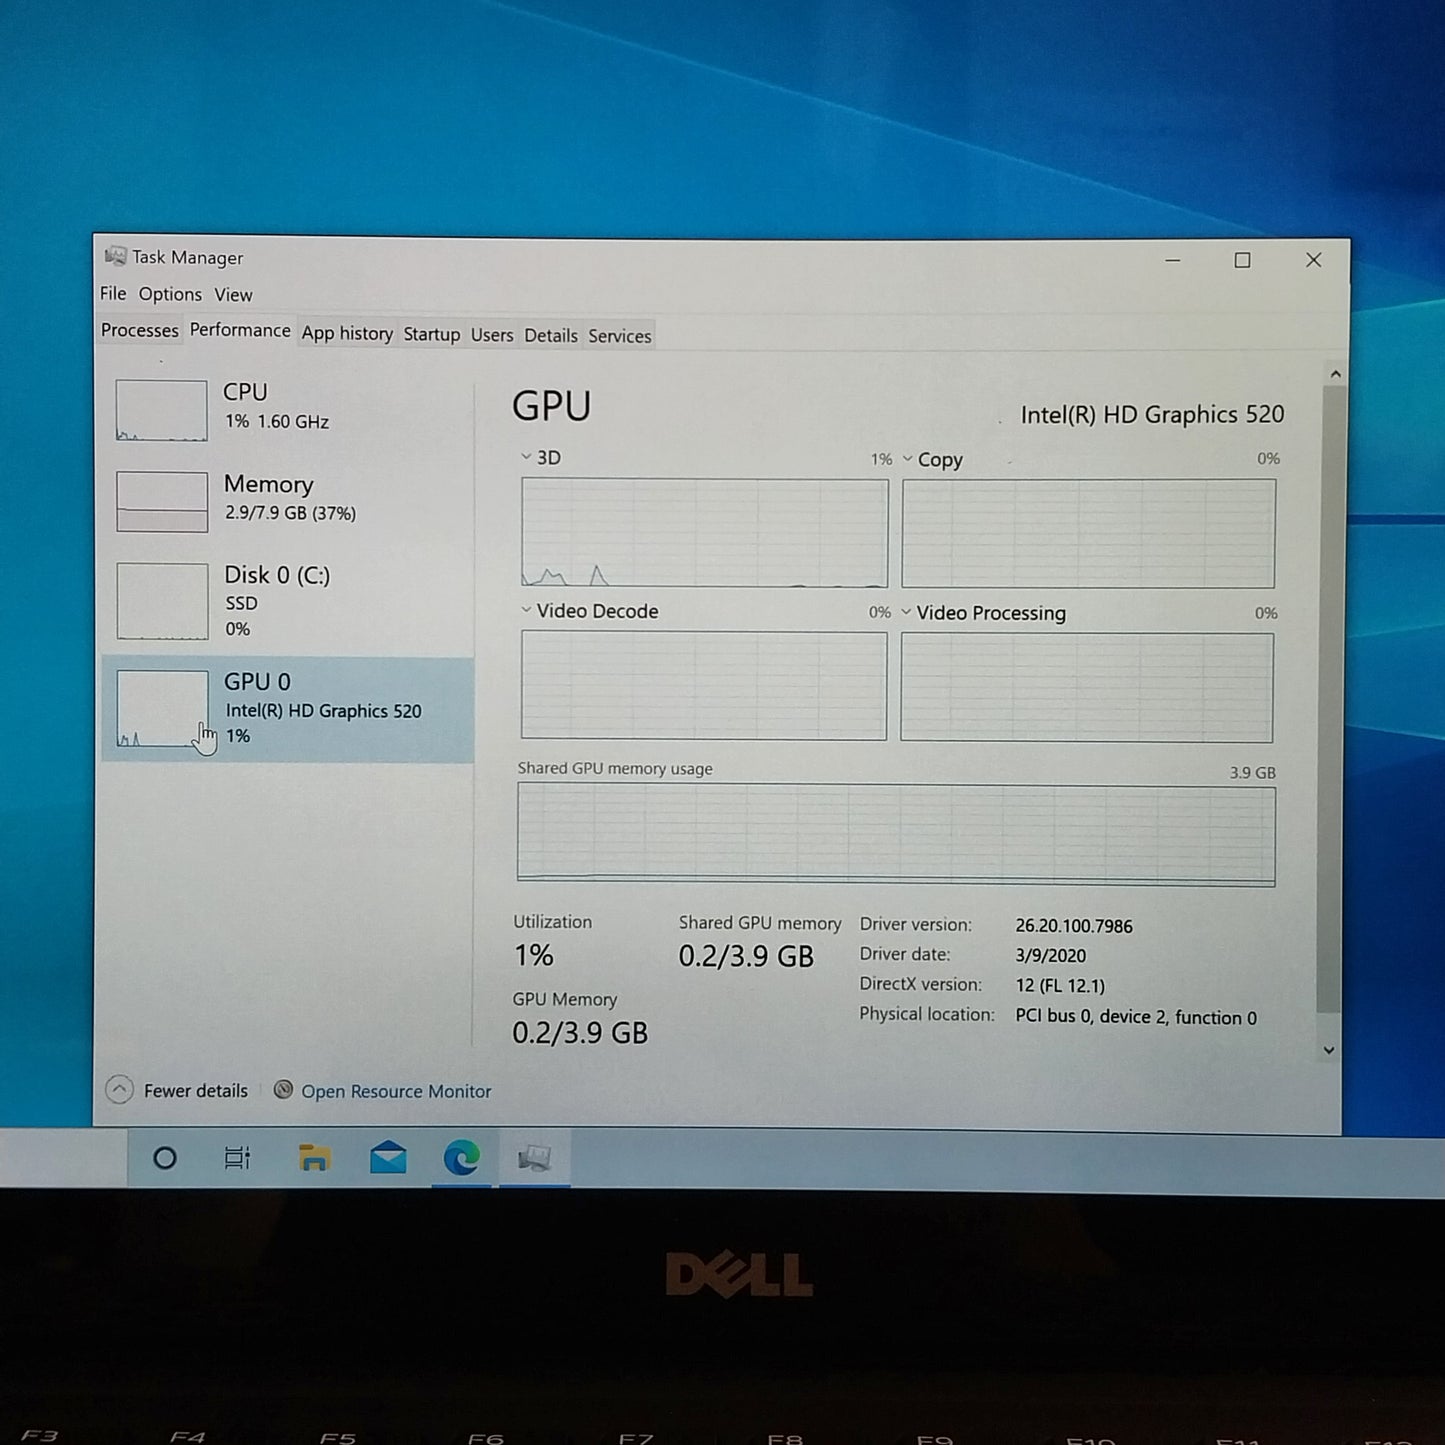Click the Resource Monitor gauge icon
Image resolution: width=1445 pixels, height=1445 pixels.
(283, 1089)
